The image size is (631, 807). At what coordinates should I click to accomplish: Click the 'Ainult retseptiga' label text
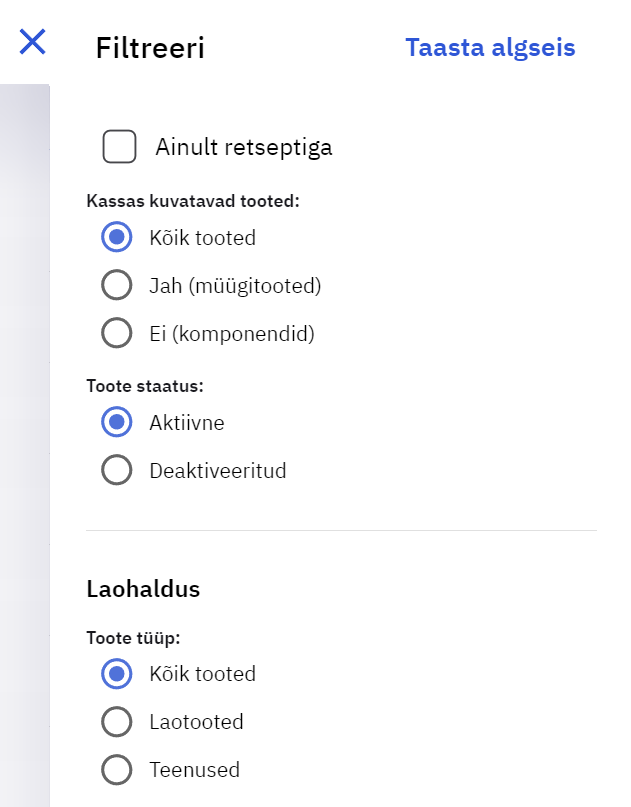pyautogui.click(x=243, y=147)
